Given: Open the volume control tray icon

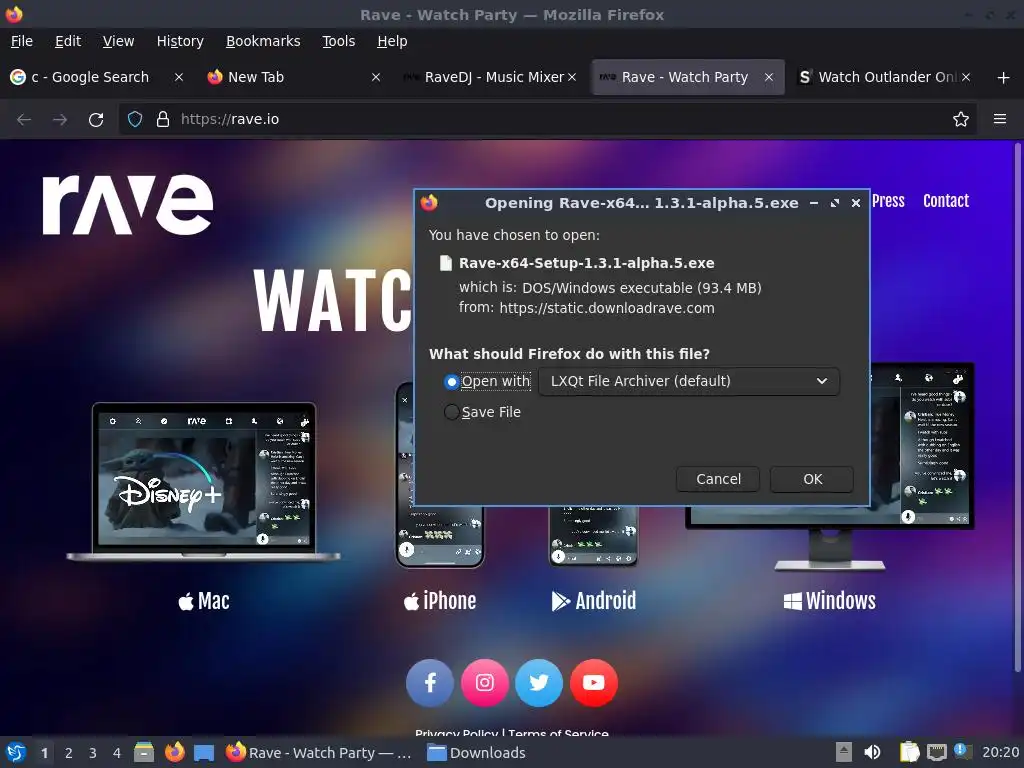Looking at the screenshot, I should [x=872, y=752].
